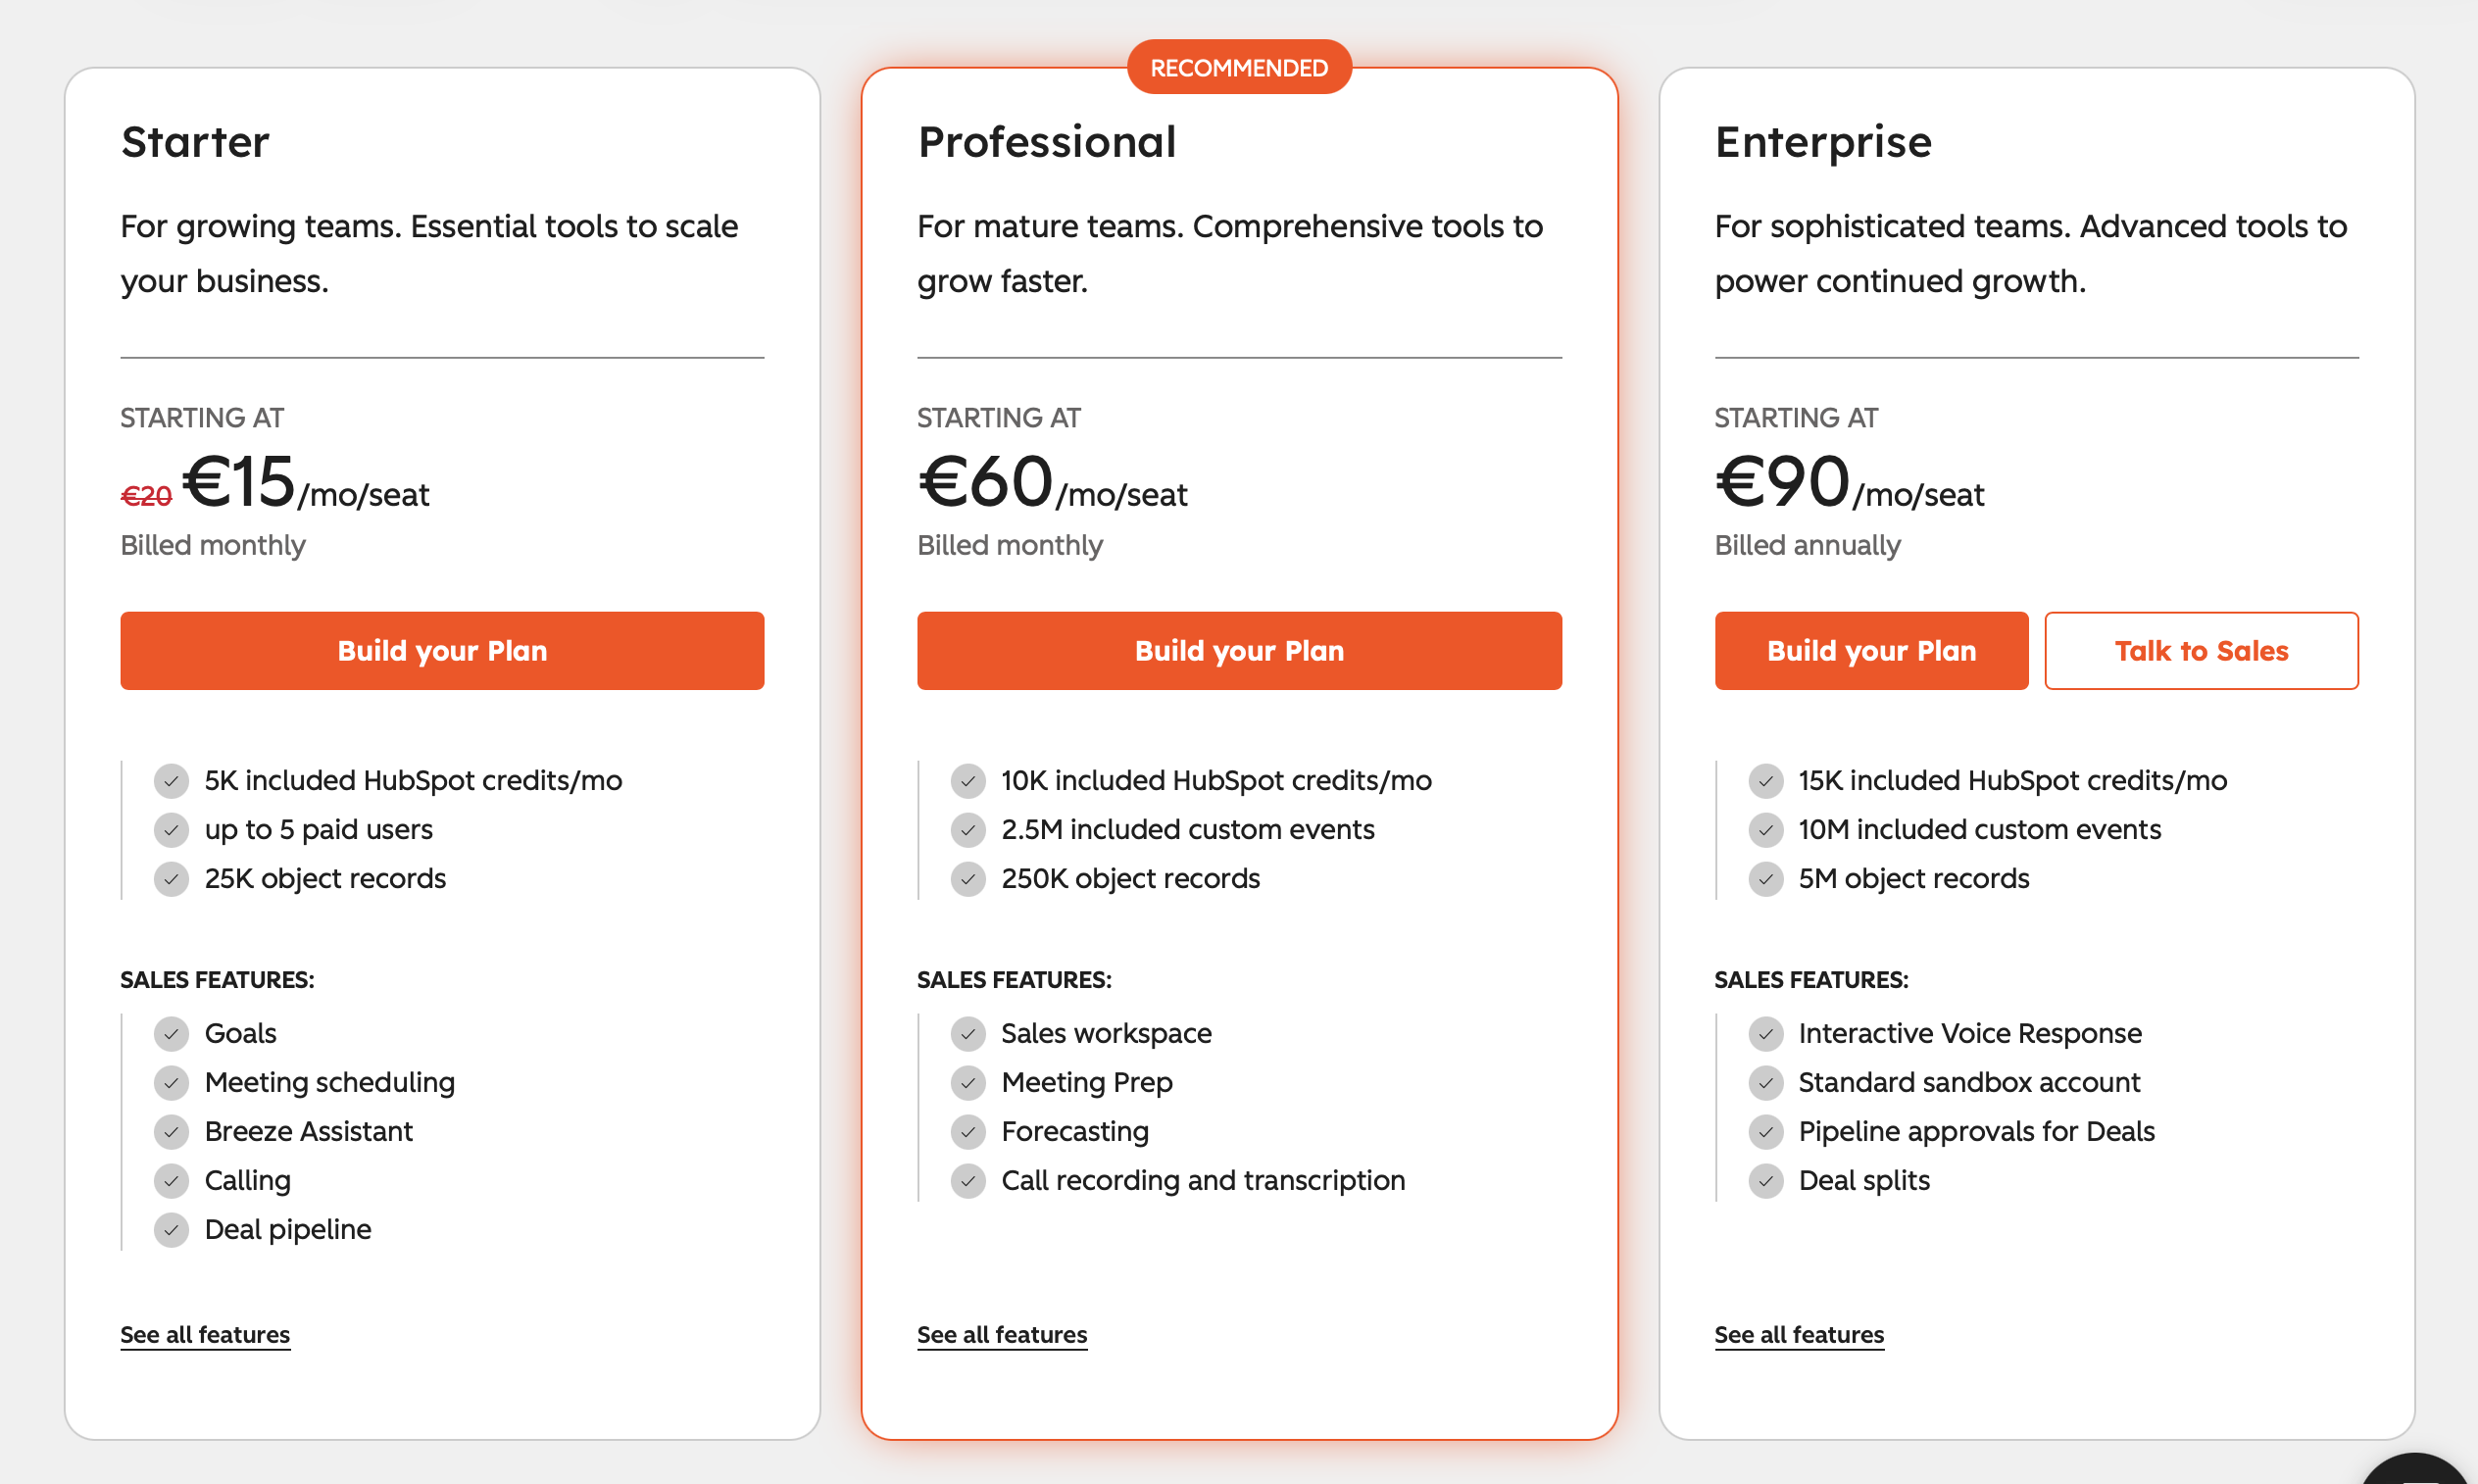Expand See all features under Enterprise plan

[x=1798, y=1334]
